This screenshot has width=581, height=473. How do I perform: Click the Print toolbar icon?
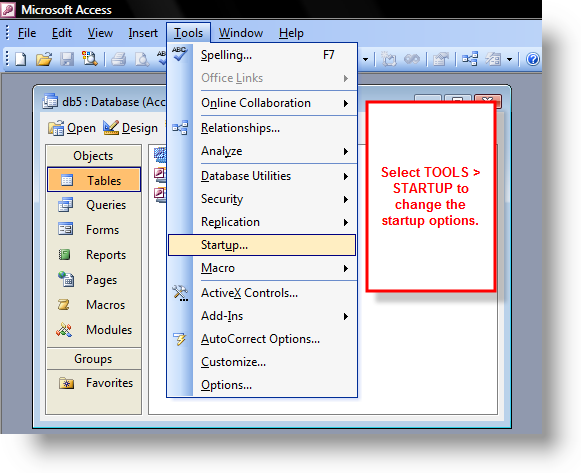(x=119, y=59)
